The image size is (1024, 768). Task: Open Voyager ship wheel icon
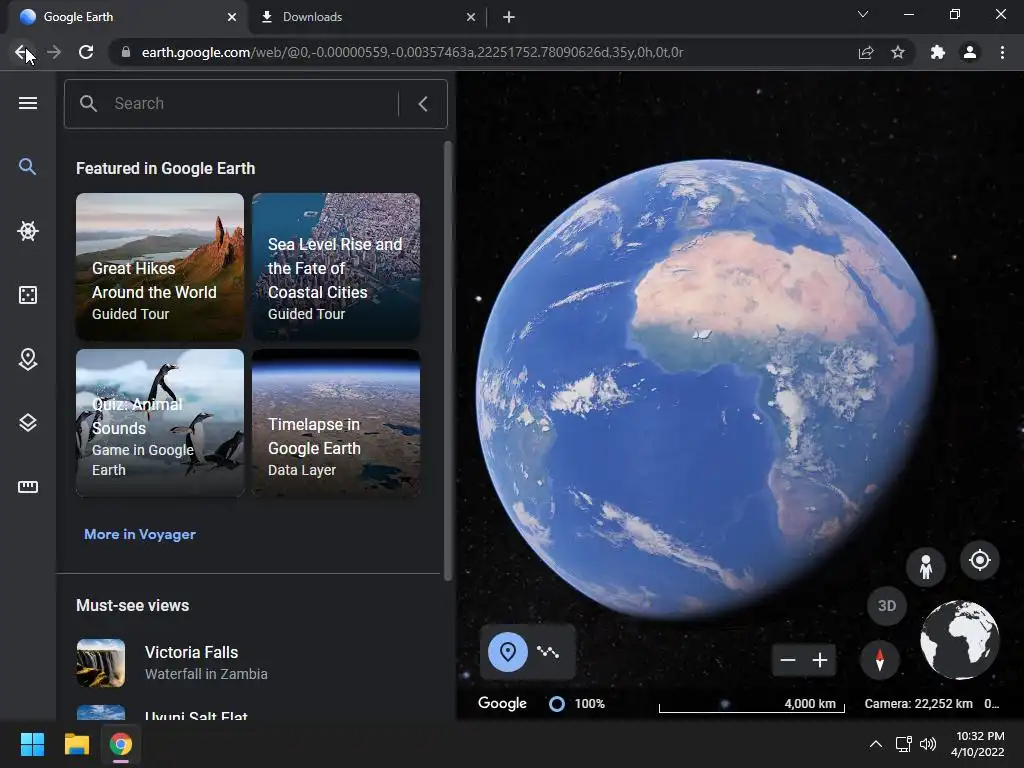[x=27, y=231]
